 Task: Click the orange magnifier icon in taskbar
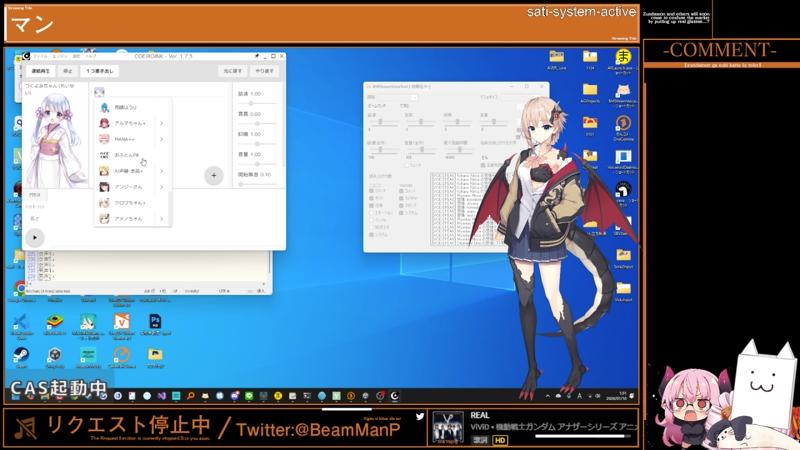click(x=190, y=395)
